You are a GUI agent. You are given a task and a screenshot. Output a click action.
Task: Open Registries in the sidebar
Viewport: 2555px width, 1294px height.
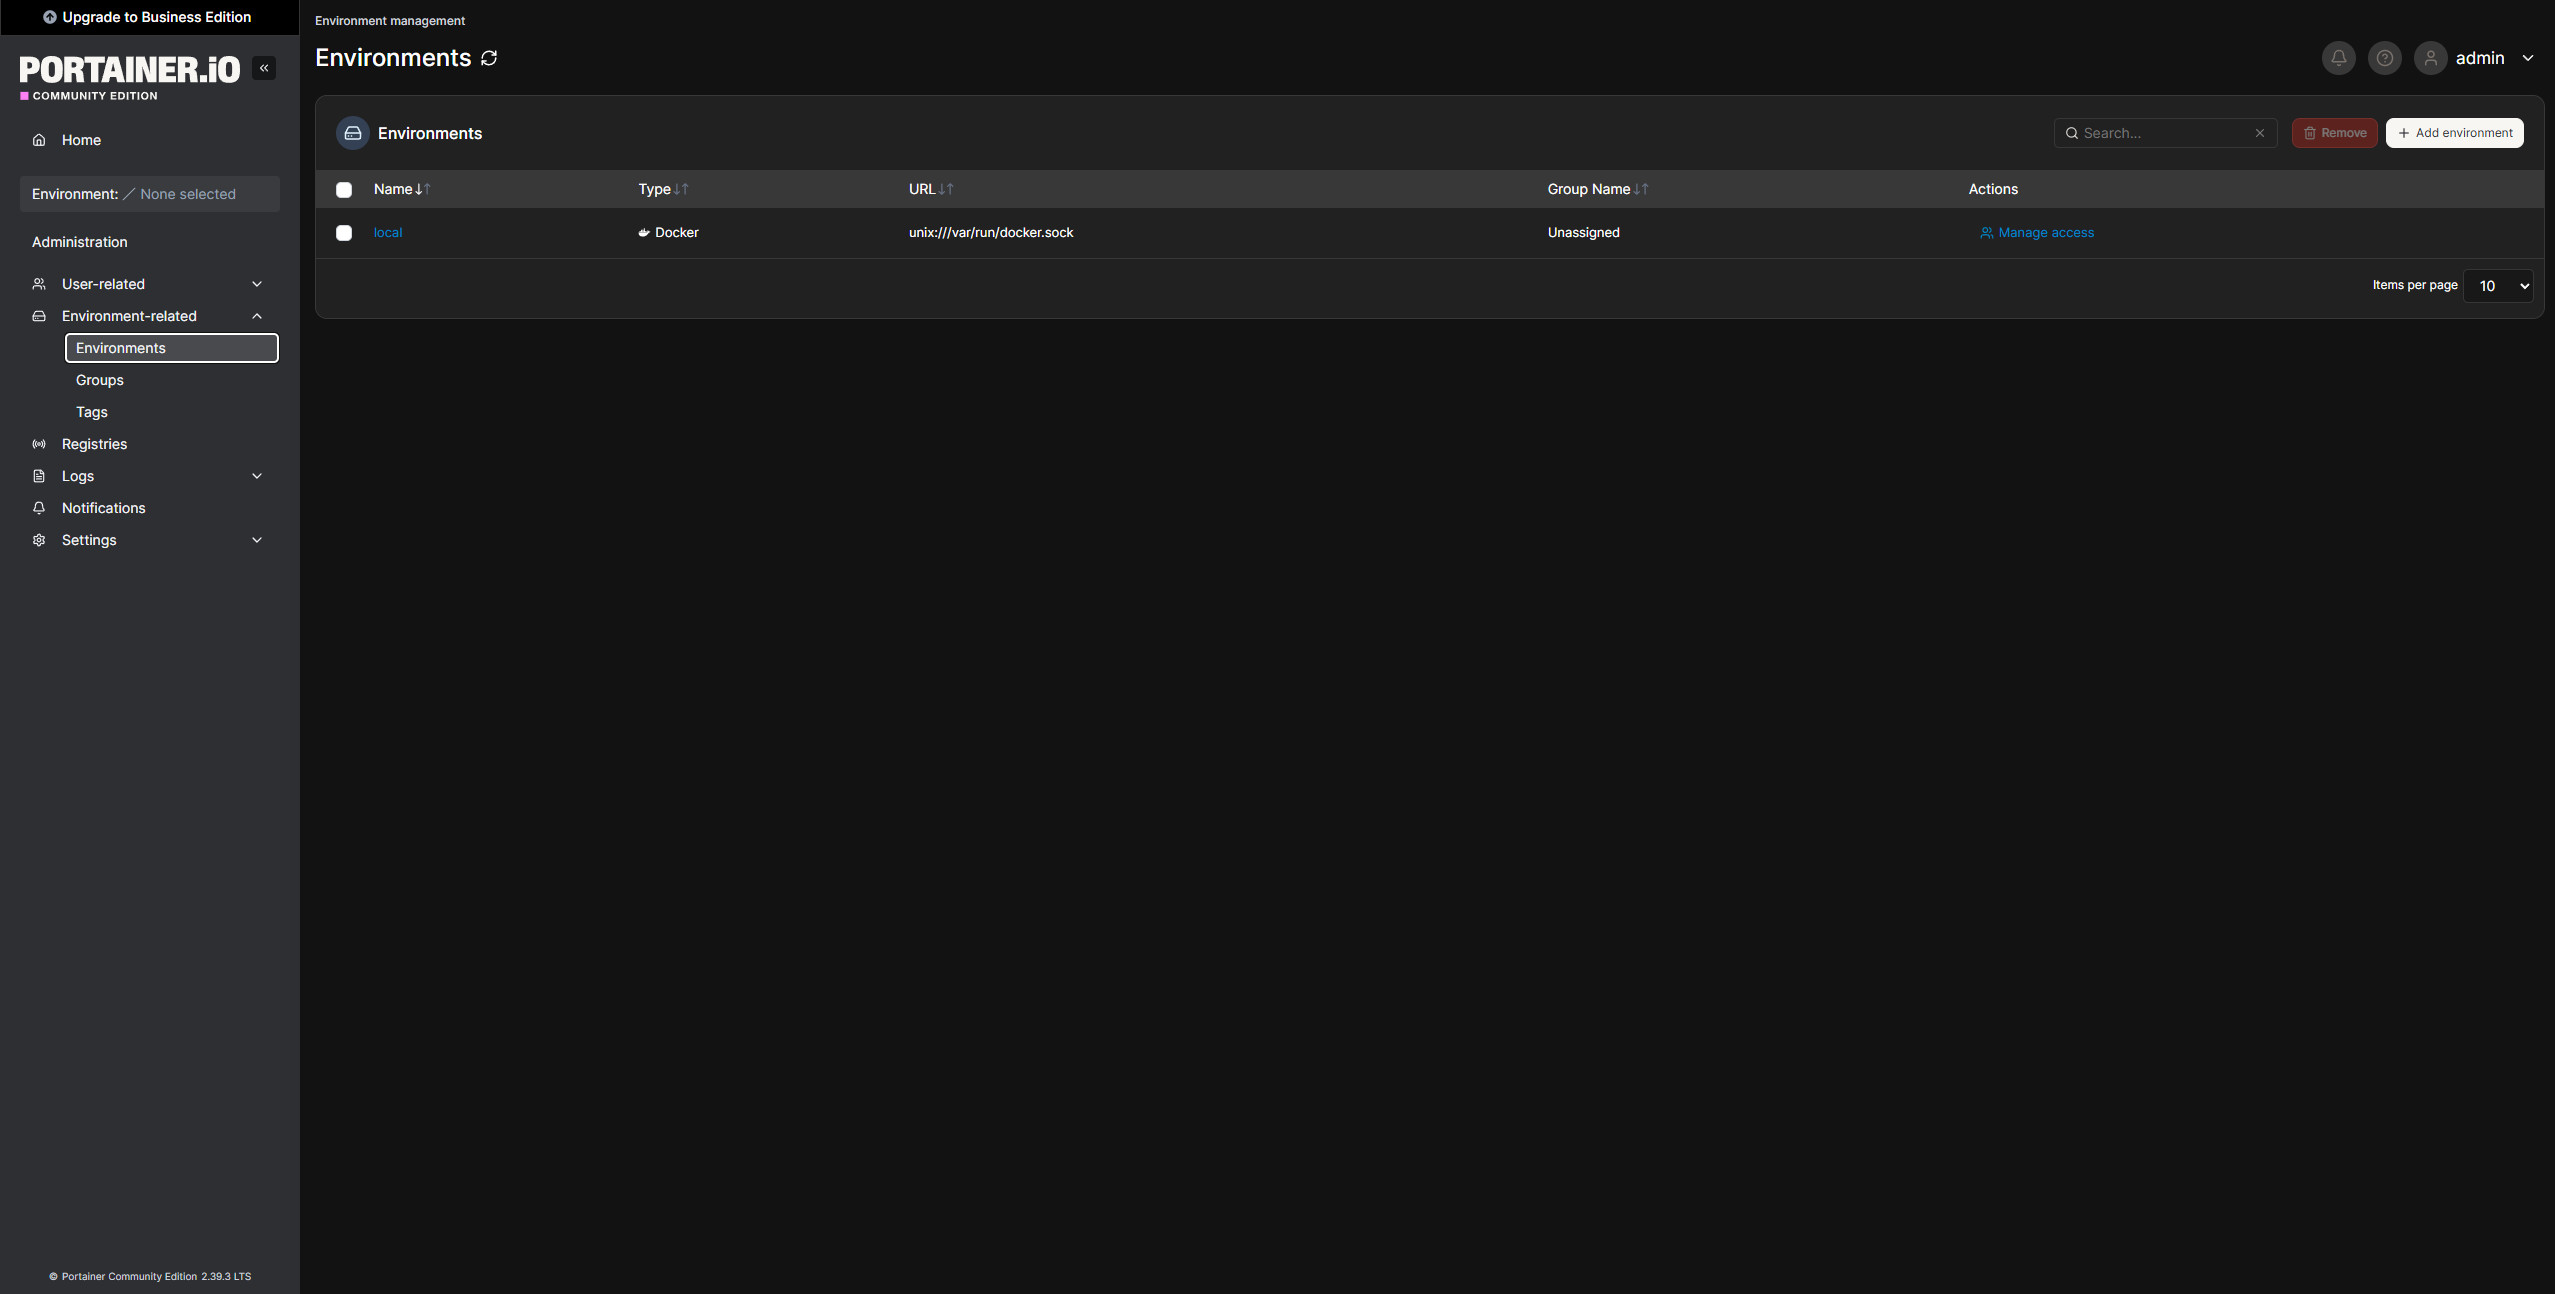click(x=150, y=444)
